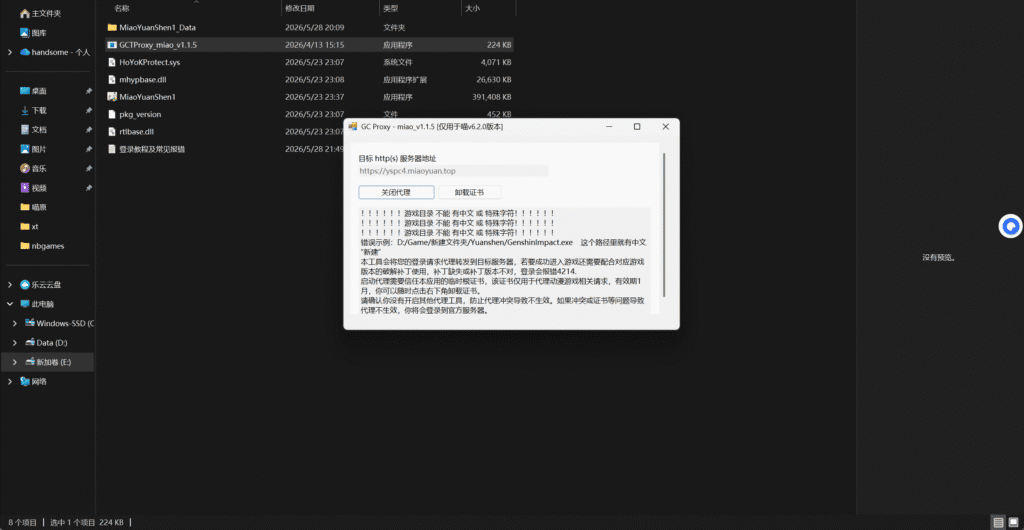Click the 桌面 quick access icon

tap(25, 91)
